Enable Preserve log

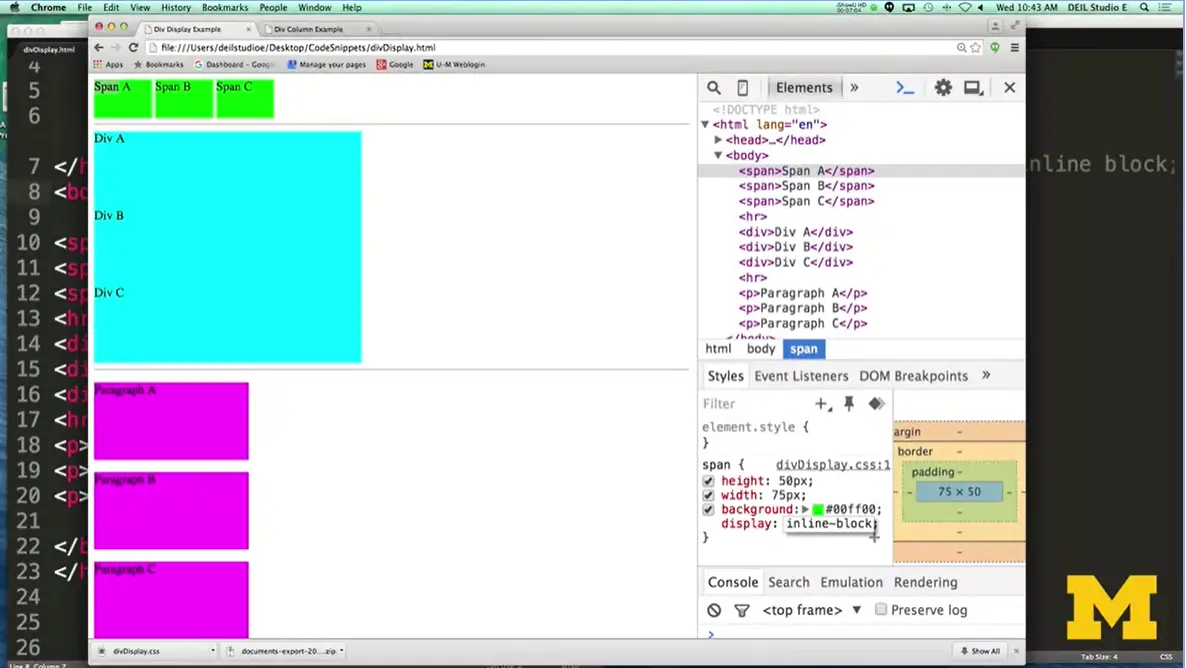[x=881, y=610]
